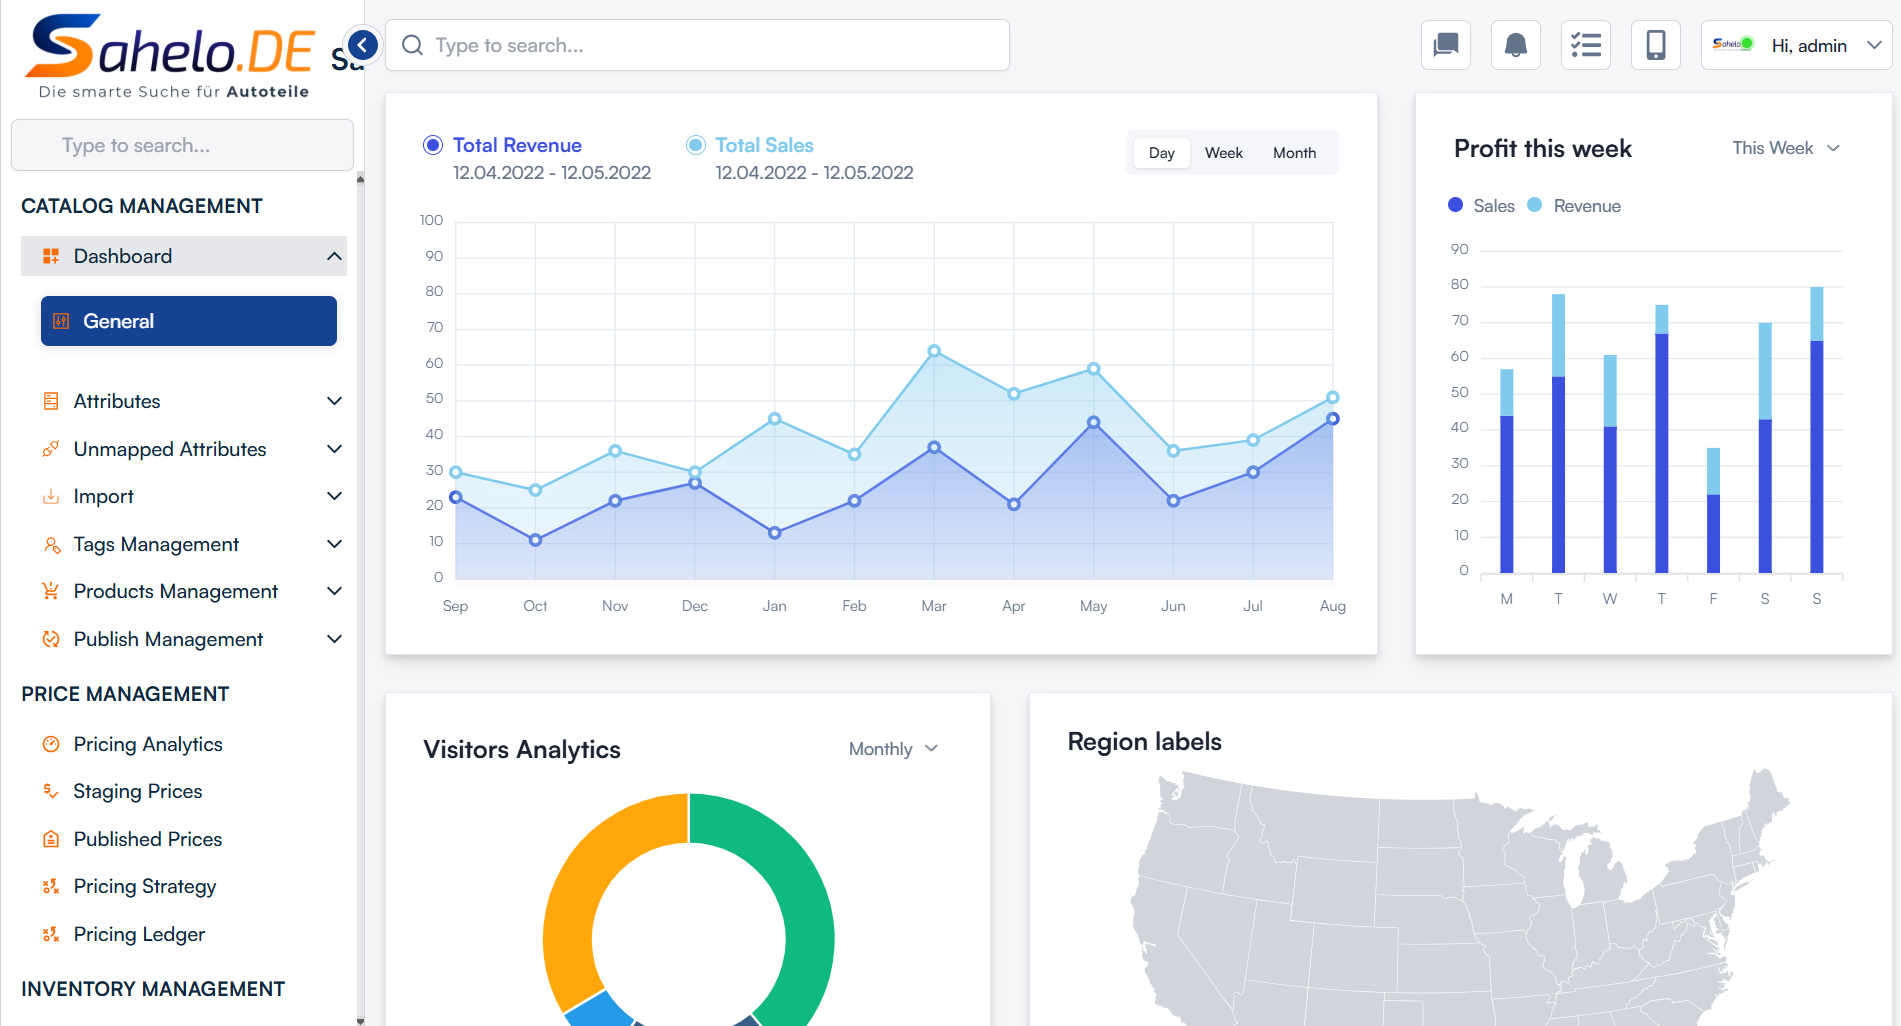
Task: Click the Staging Prices icon
Action: click(51, 791)
